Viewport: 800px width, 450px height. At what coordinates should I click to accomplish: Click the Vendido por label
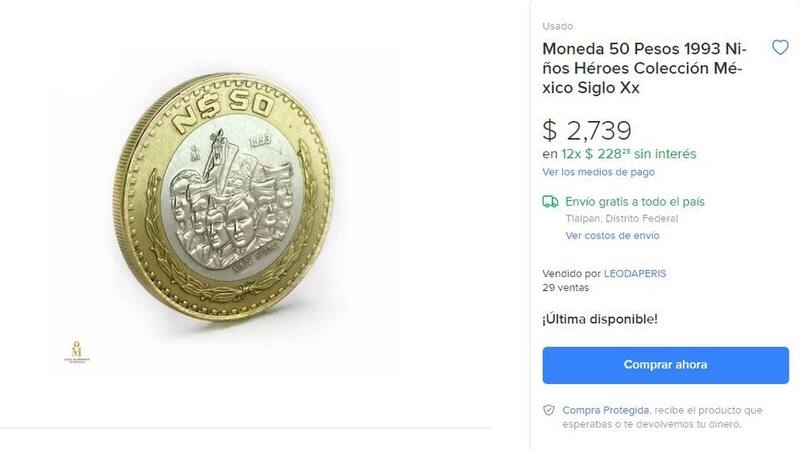572,272
